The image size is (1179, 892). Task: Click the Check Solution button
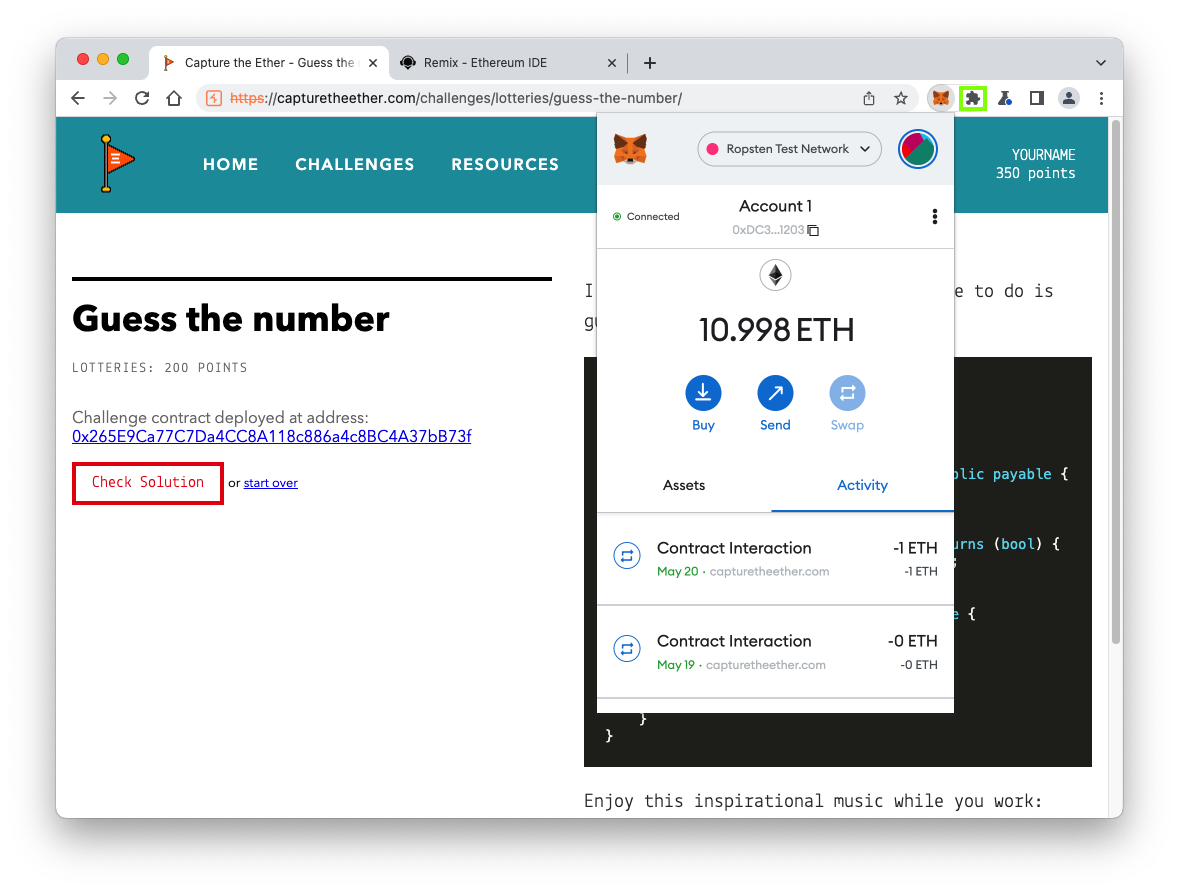tap(148, 483)
